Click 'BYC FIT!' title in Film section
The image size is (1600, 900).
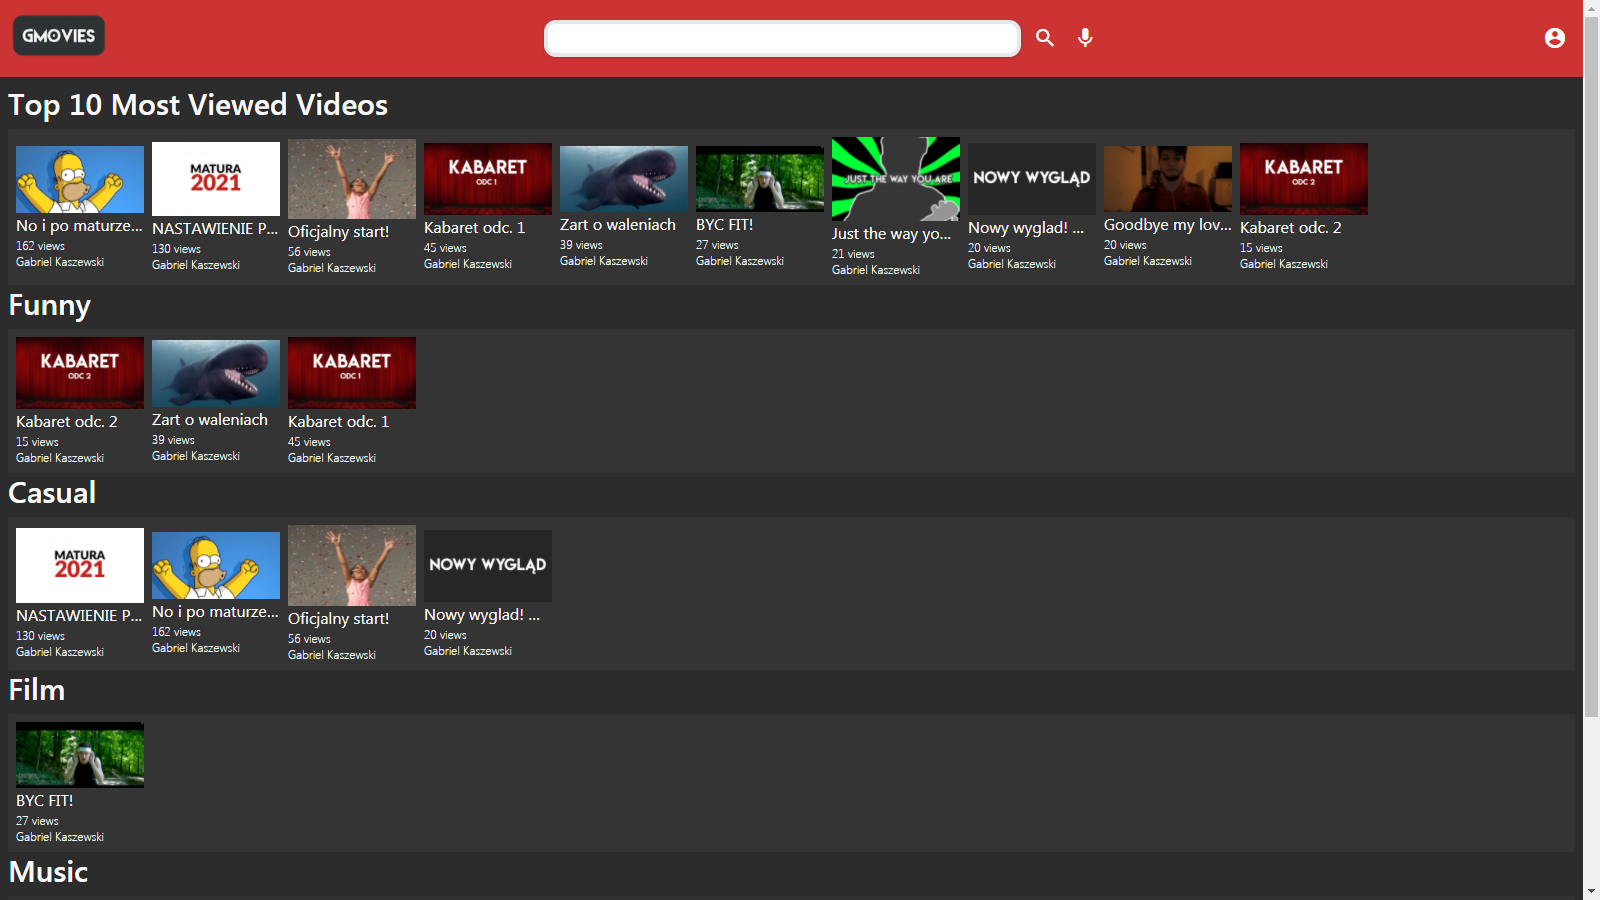45,801
